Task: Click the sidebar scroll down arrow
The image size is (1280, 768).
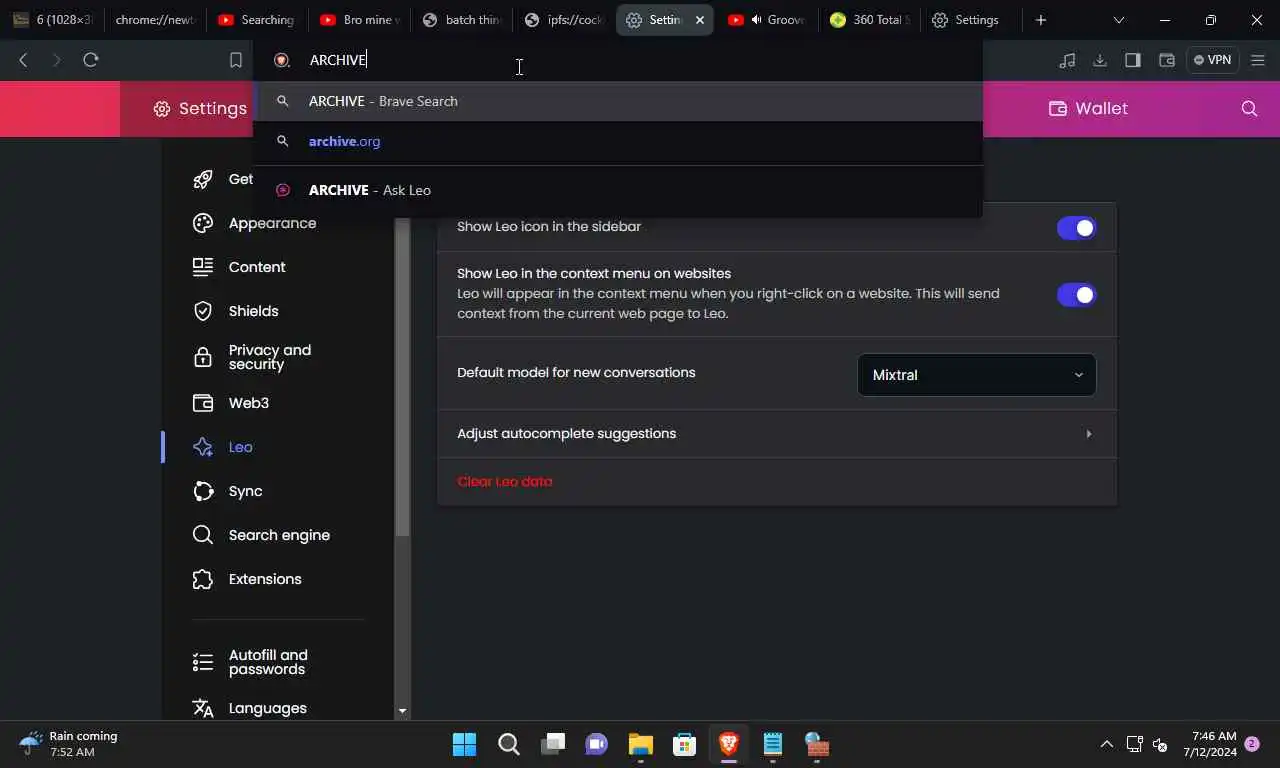Action: pos(402,711)
